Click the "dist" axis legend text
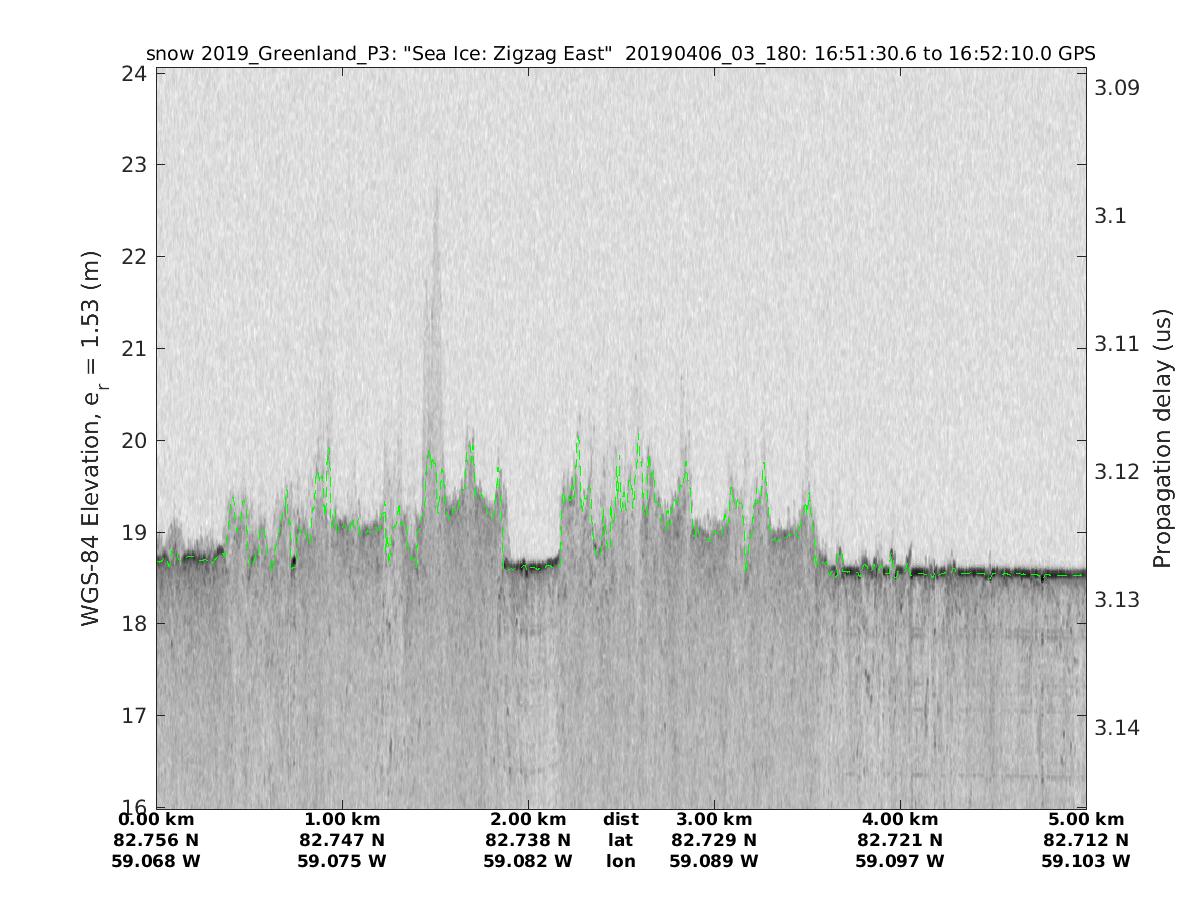Viewport: 1200px width, 900px height. tap(620, 819)
